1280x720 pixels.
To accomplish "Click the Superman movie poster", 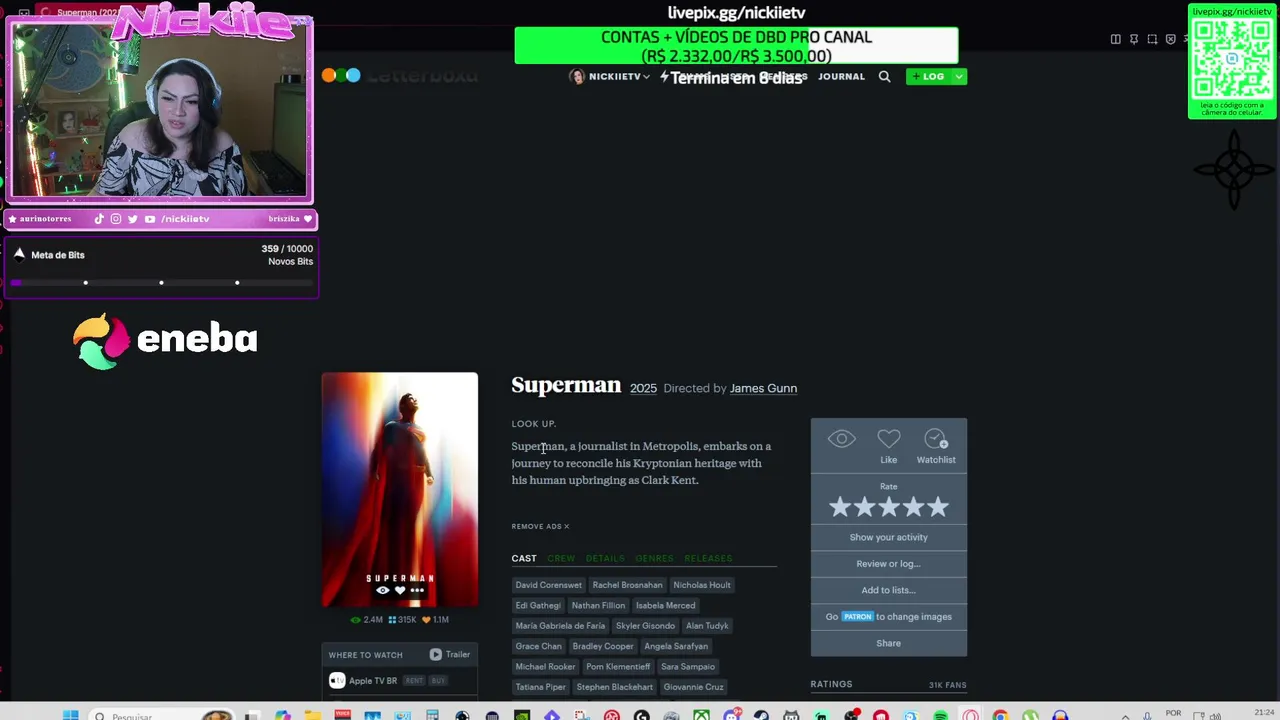I will [400, 489].
